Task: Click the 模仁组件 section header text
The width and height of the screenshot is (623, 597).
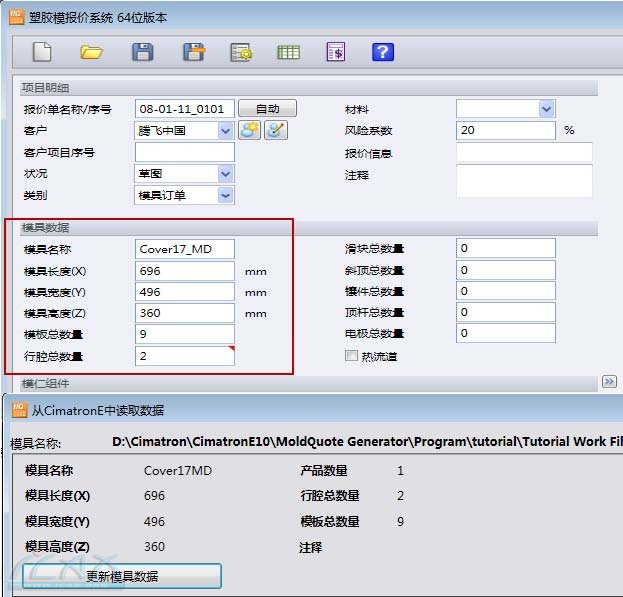Action: (x=45, y=384)
